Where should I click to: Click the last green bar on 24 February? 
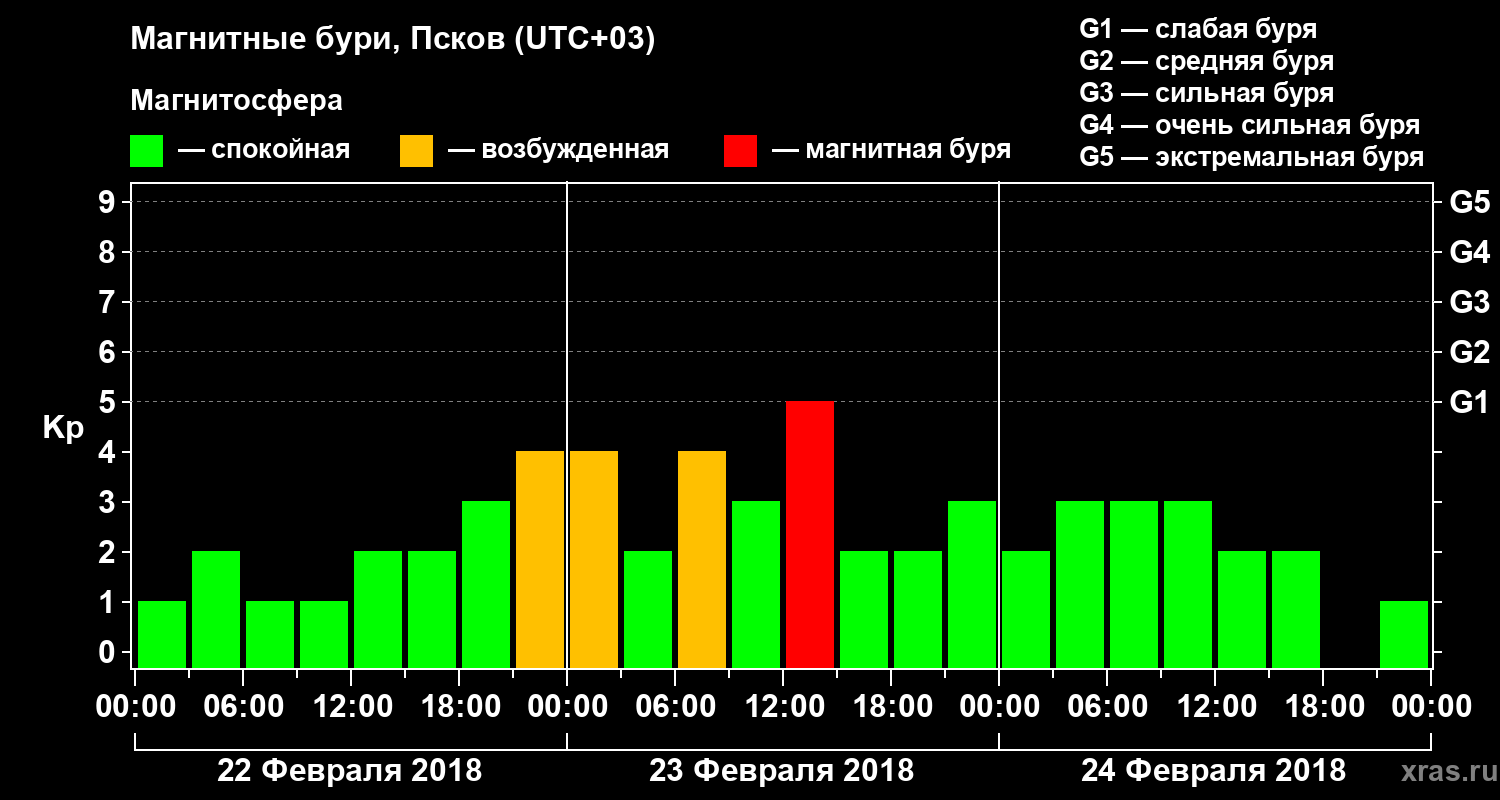(x=1404, y=634)
